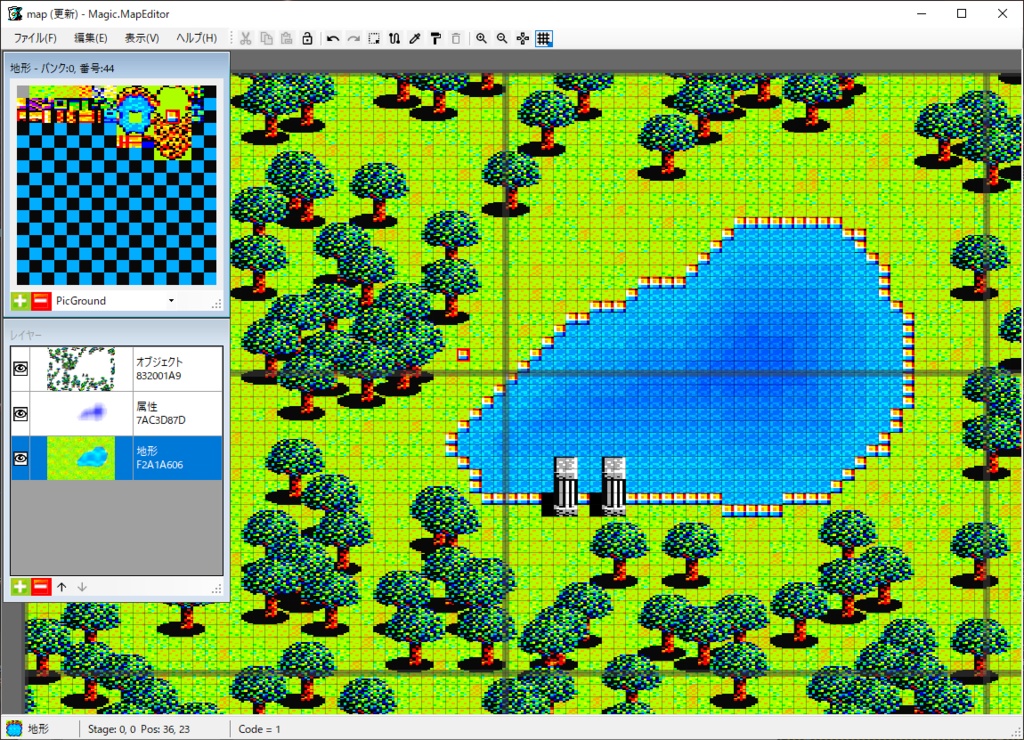Hide the 地形 layer
This screenshot has height=740, width=1024.
tap(20, 458)
